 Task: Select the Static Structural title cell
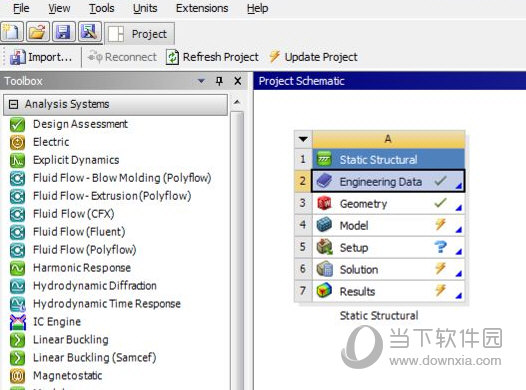[388, 160]
